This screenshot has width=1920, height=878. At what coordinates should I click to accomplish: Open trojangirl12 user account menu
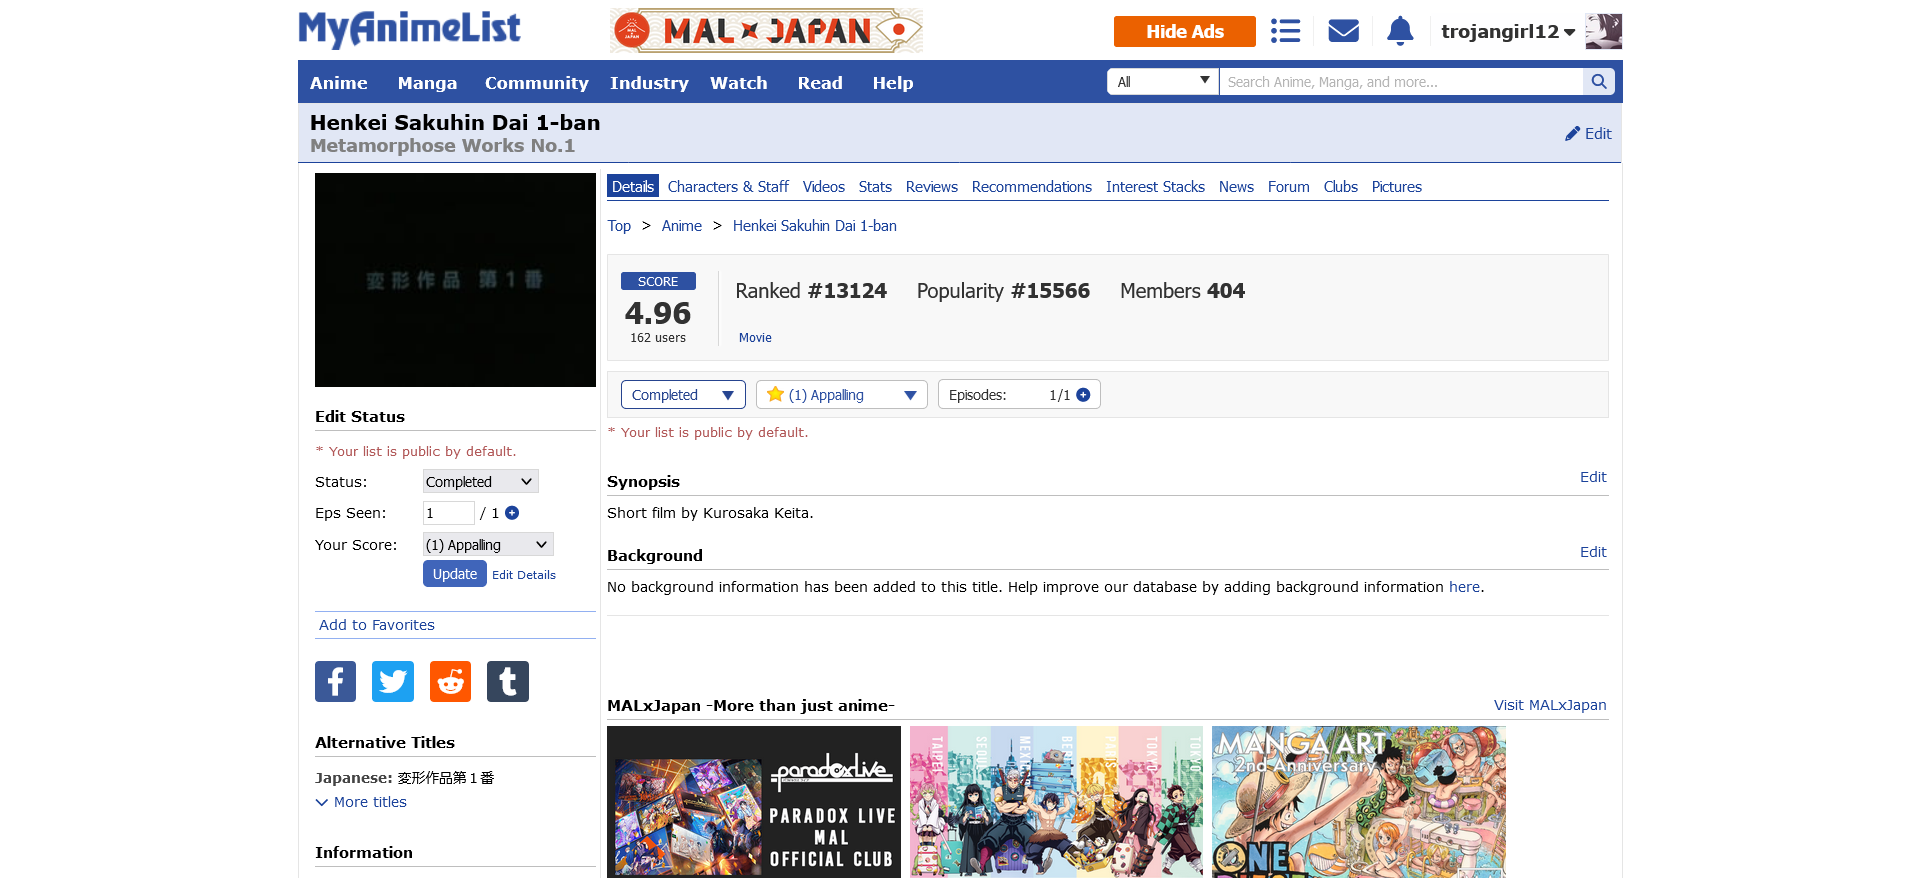(1507, 32)
